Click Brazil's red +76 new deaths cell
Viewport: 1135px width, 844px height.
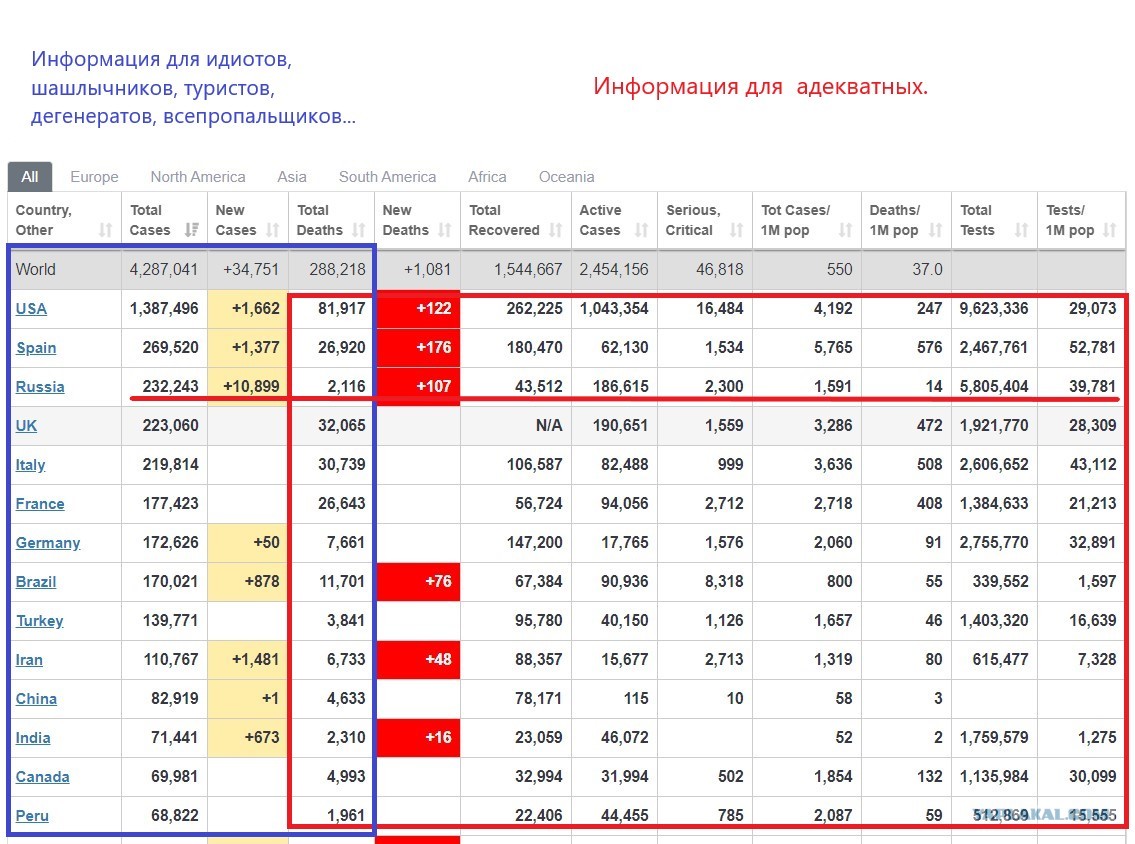pos(418,581)
